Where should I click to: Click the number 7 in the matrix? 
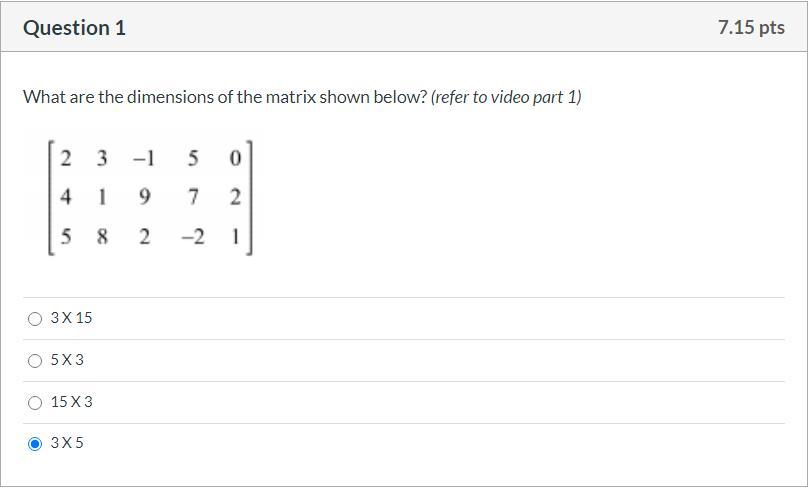point(193,197)
